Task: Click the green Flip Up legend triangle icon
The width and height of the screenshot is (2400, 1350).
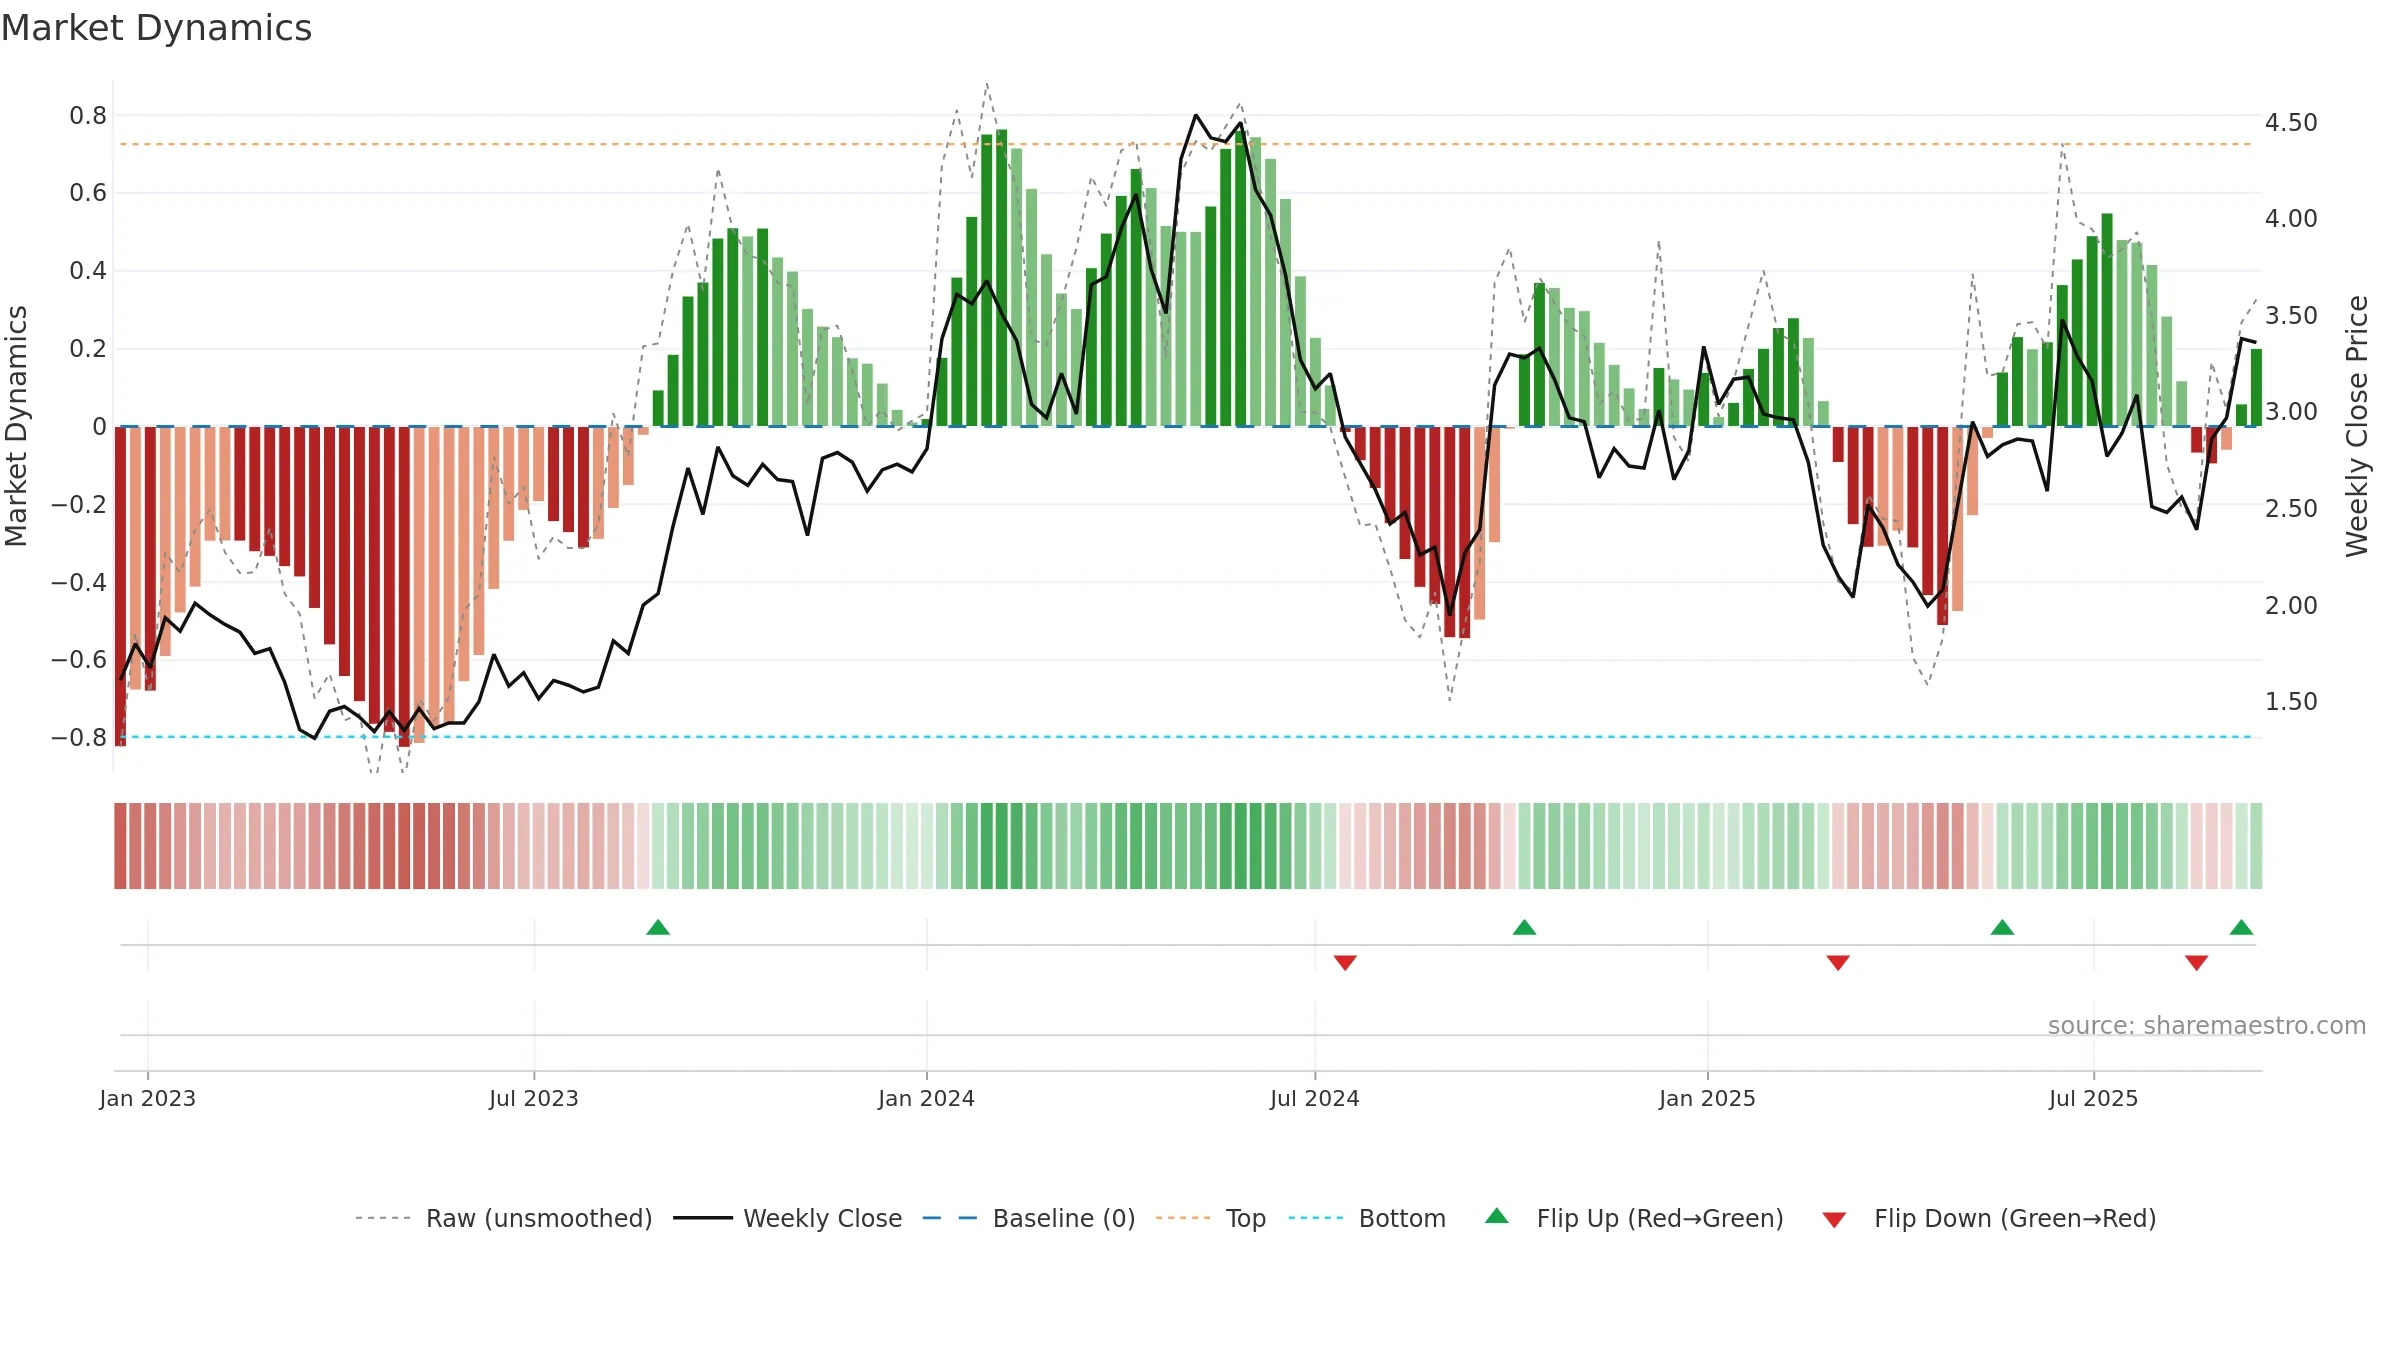Action: coord(1497,1216)
